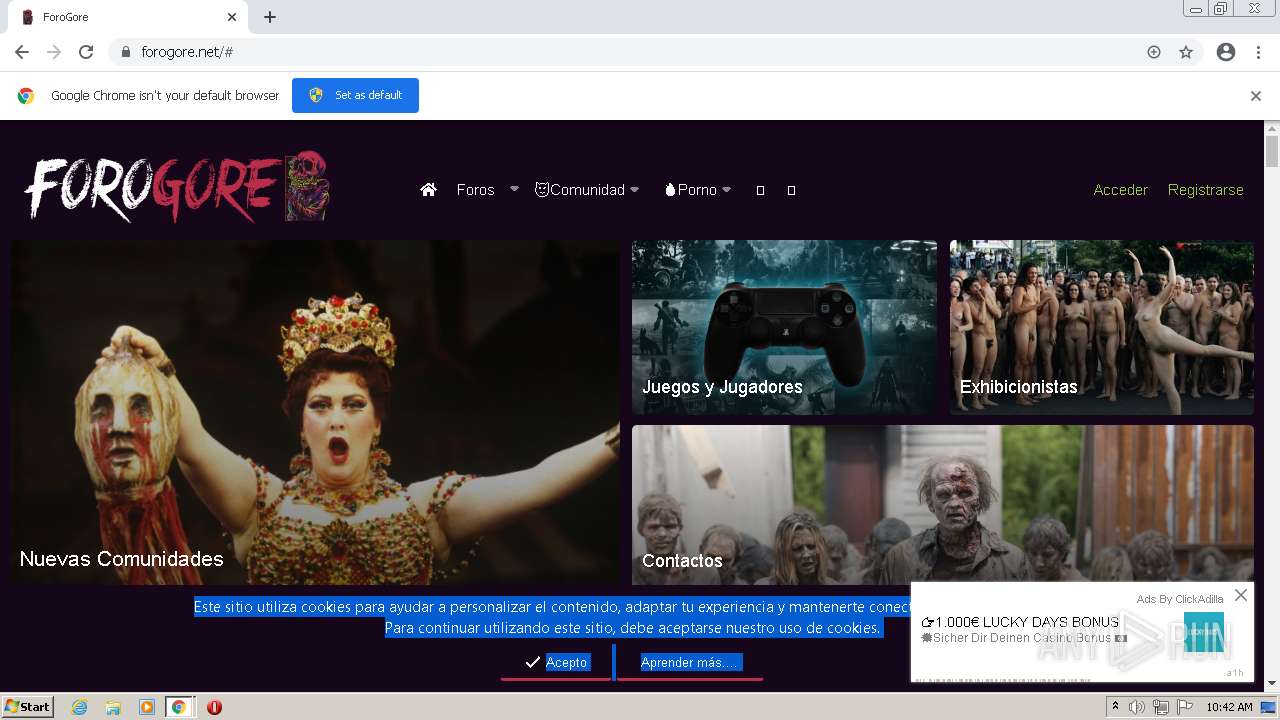
Task: Open the Action Center flag icon
Action: coord(1185,707)
